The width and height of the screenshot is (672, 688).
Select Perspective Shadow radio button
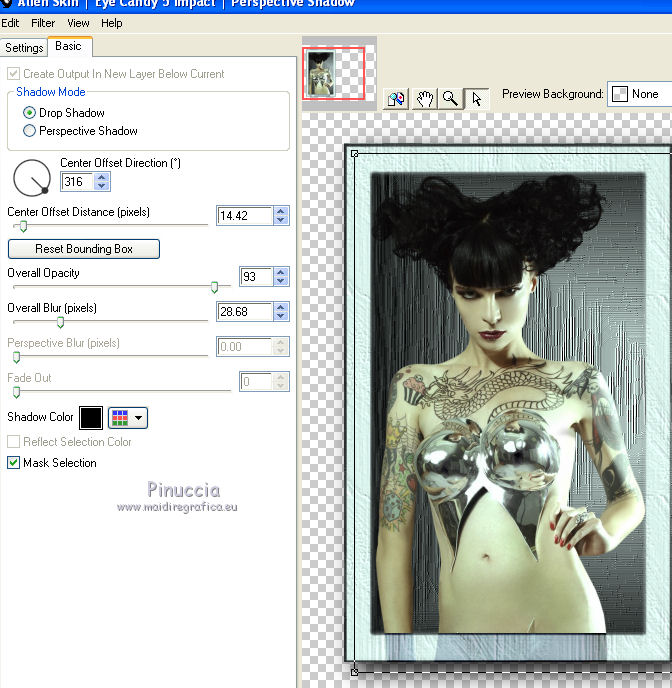pos(29,131)
